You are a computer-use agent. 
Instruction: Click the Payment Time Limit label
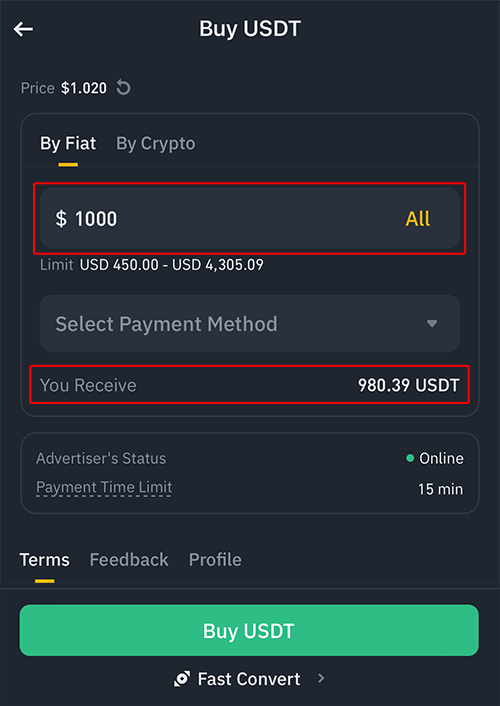coord(104,487)
